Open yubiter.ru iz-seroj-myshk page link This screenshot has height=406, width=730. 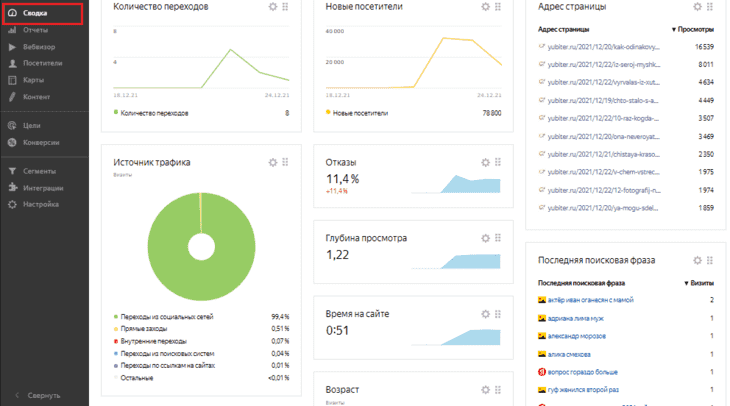(x=604, y=65)
